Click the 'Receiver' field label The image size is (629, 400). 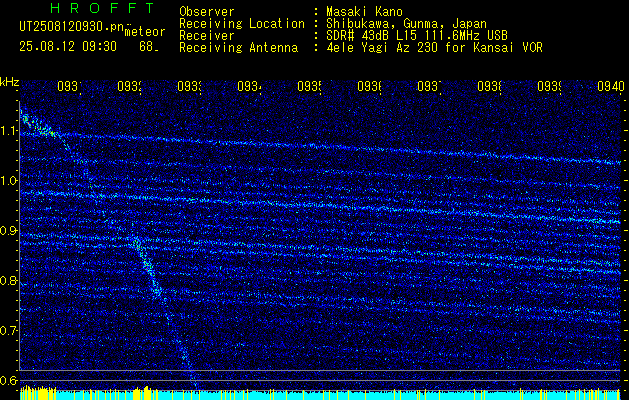[x=207, y=36]
